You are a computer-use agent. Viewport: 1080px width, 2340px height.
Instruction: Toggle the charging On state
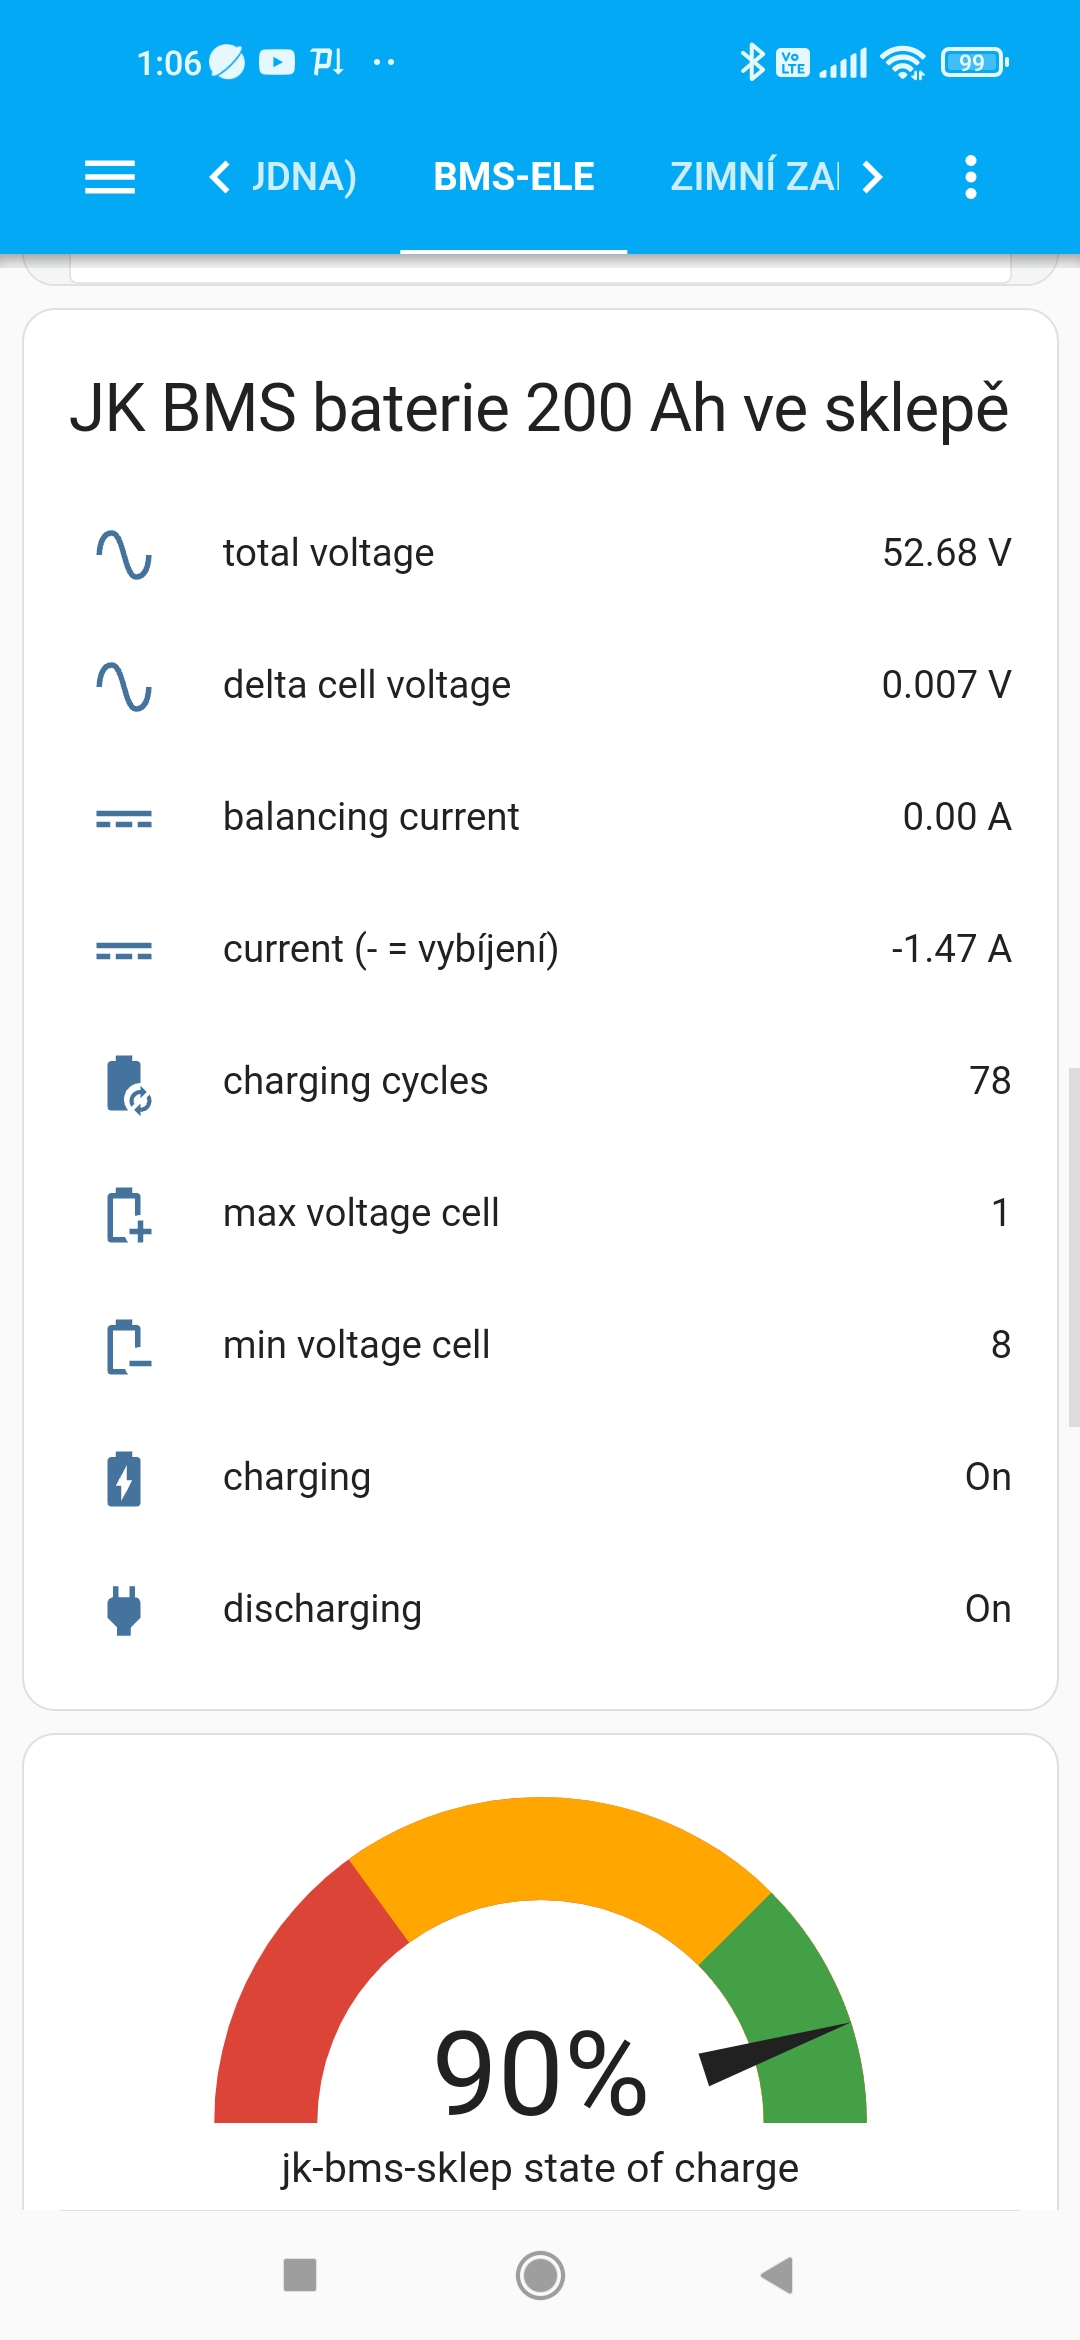(x=987, y=1477)
